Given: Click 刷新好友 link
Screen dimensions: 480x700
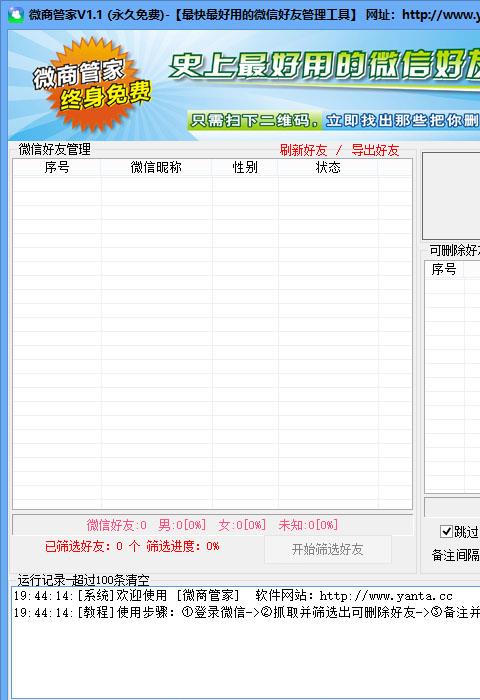Looking at the screenshot, I should pyautogui.click(x=303, y=150).
